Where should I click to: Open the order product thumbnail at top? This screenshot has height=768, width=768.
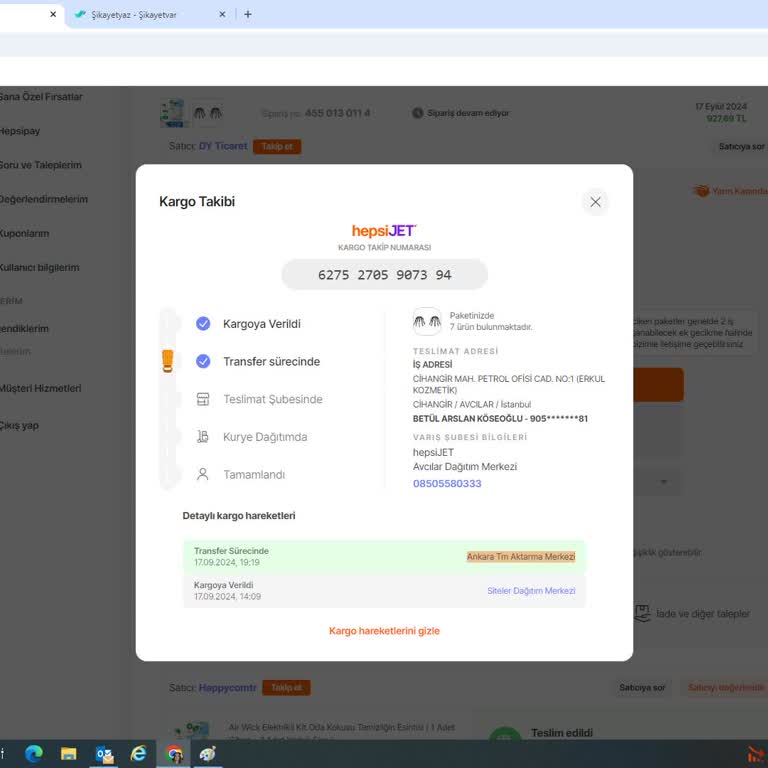tap(172, 113)
